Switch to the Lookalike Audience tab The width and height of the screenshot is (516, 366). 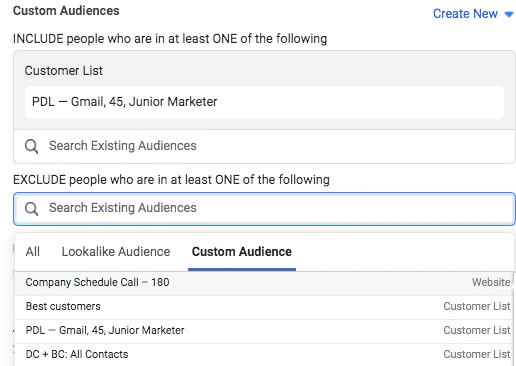point(116,252)
